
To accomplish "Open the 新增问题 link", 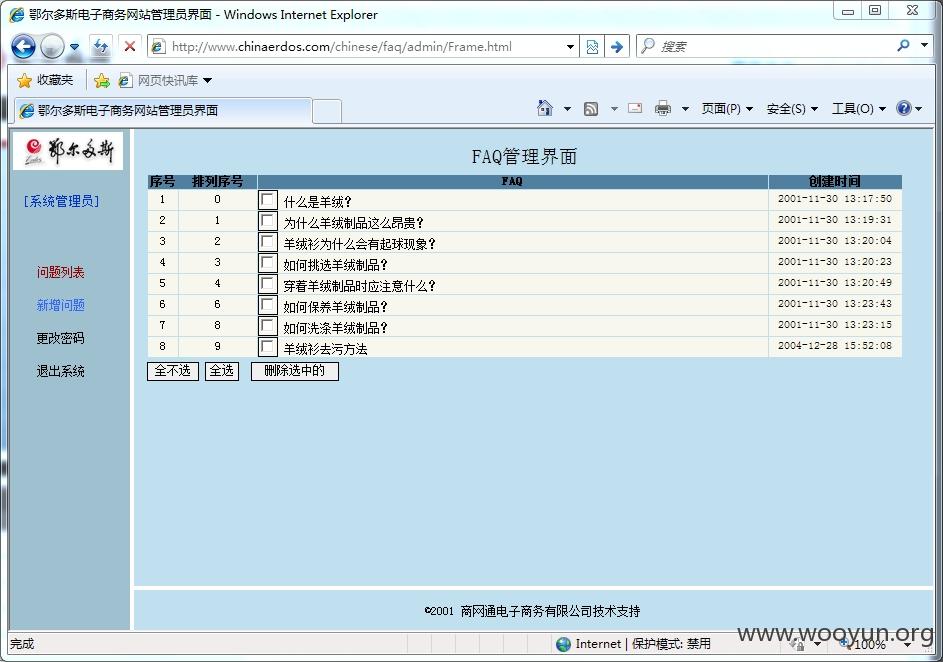I will pos(60,305).
